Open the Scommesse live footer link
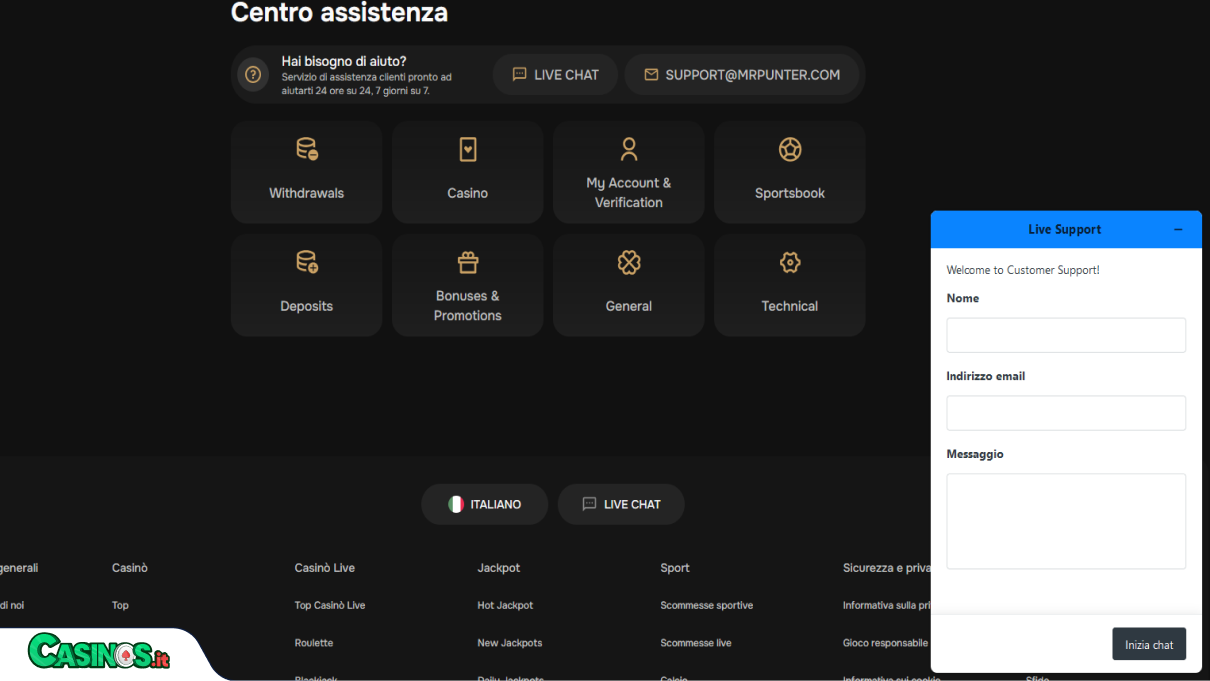The image size is (1210, 681). 696,643
